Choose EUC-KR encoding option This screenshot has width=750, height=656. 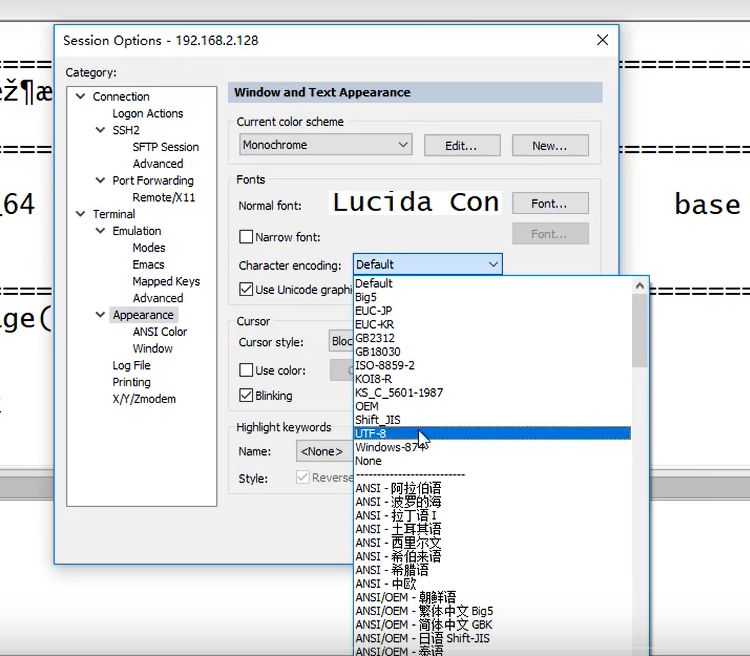pyautogui.click(x=492, y=324)
